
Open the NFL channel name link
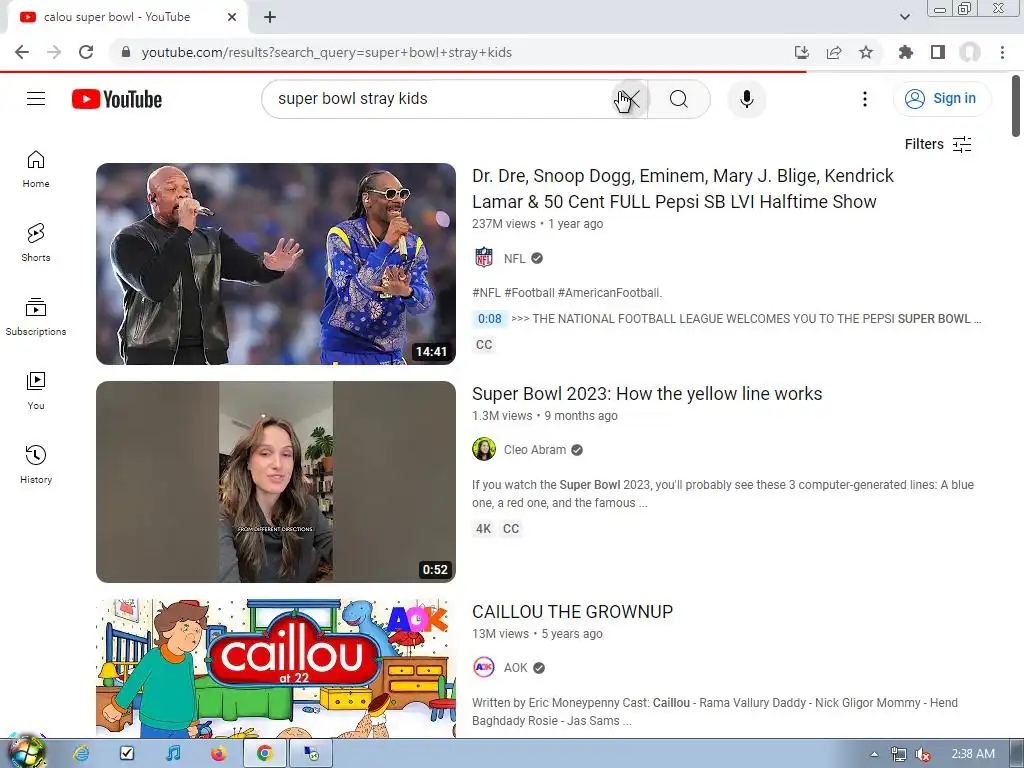click(515, 259)
